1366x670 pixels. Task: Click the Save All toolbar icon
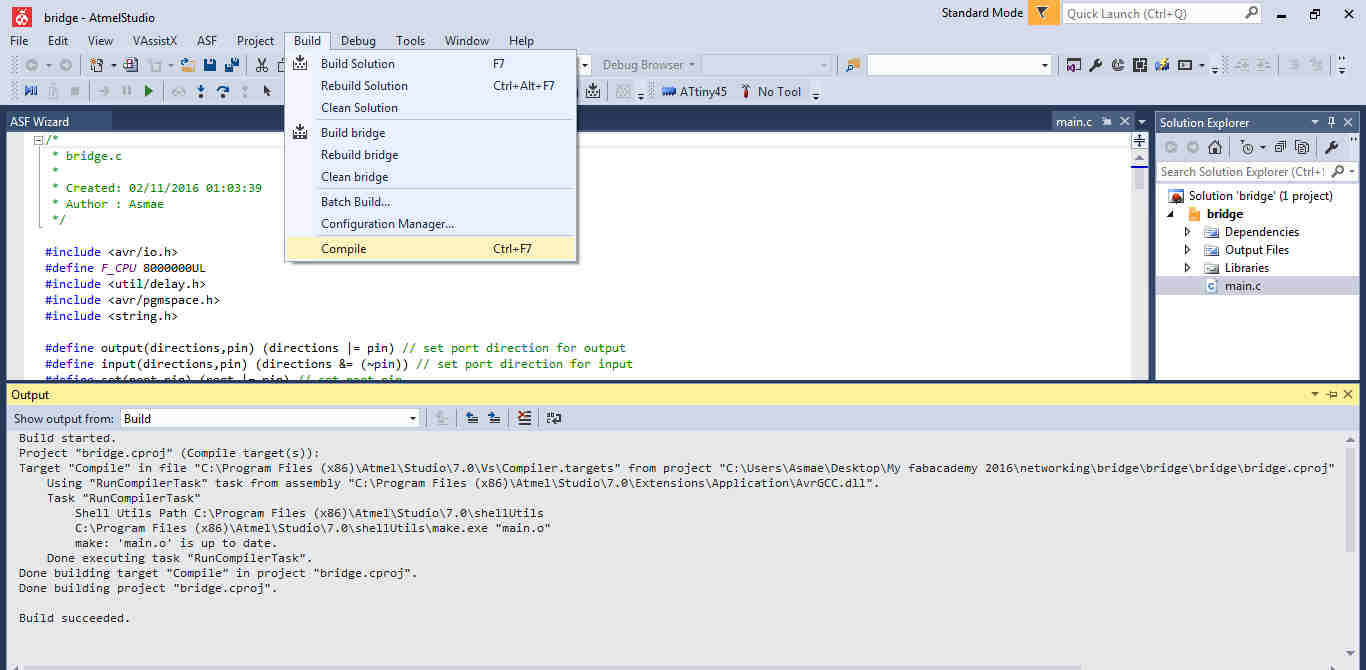[x=232, y=65]
